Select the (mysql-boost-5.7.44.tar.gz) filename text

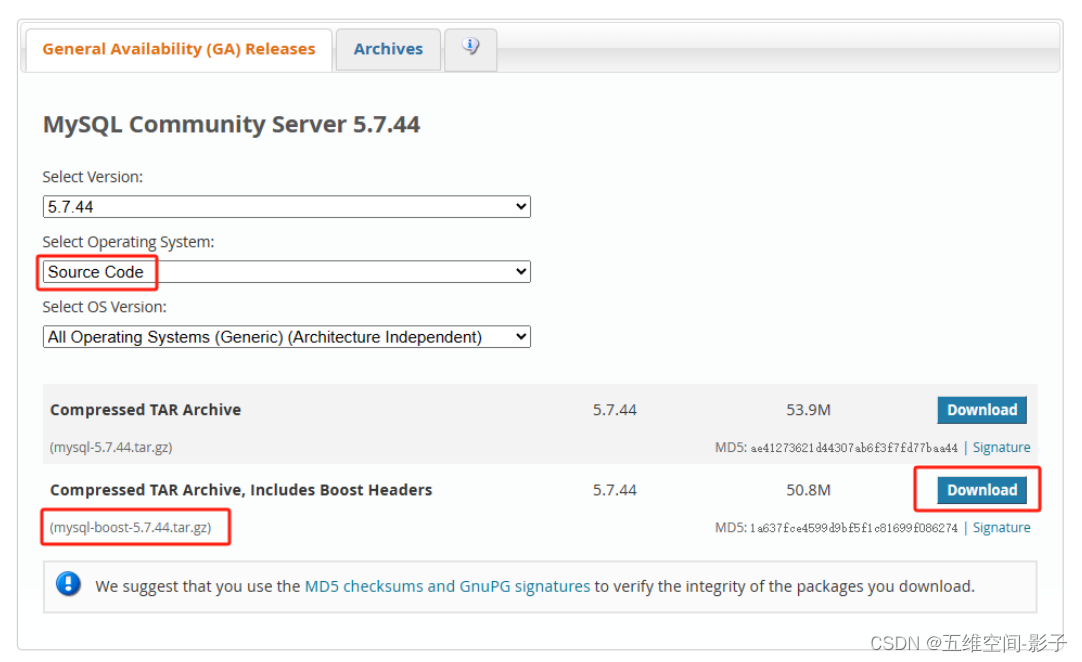pos(130,527)
